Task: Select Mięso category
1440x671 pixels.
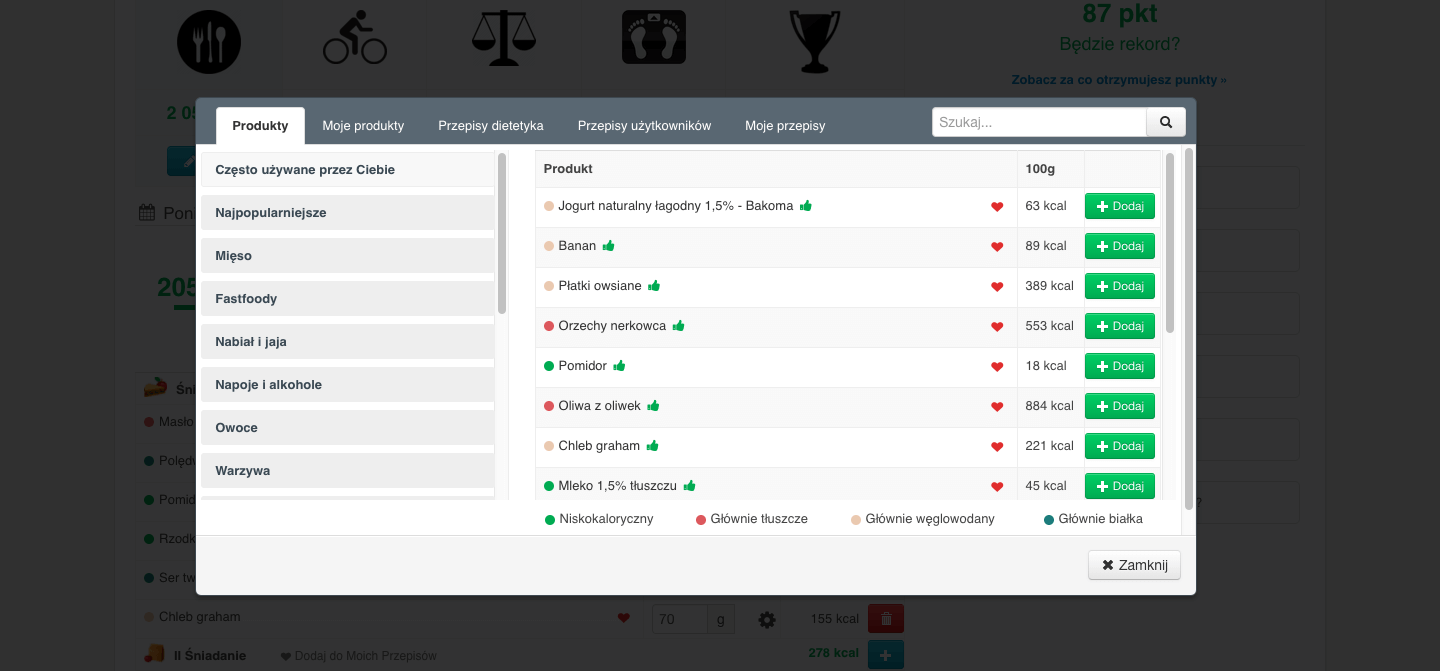Action: 348,256
